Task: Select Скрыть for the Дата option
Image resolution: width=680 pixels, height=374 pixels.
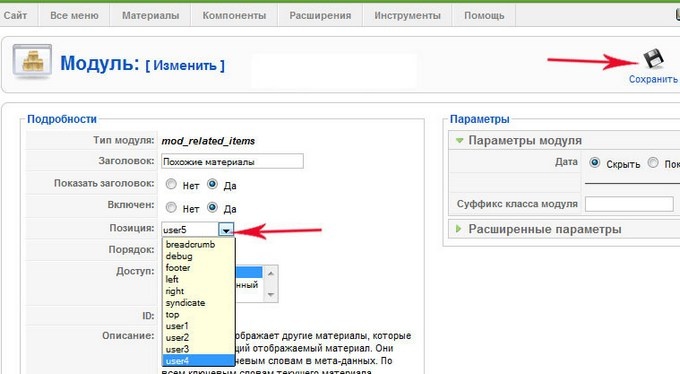Action: coord(595,163)
